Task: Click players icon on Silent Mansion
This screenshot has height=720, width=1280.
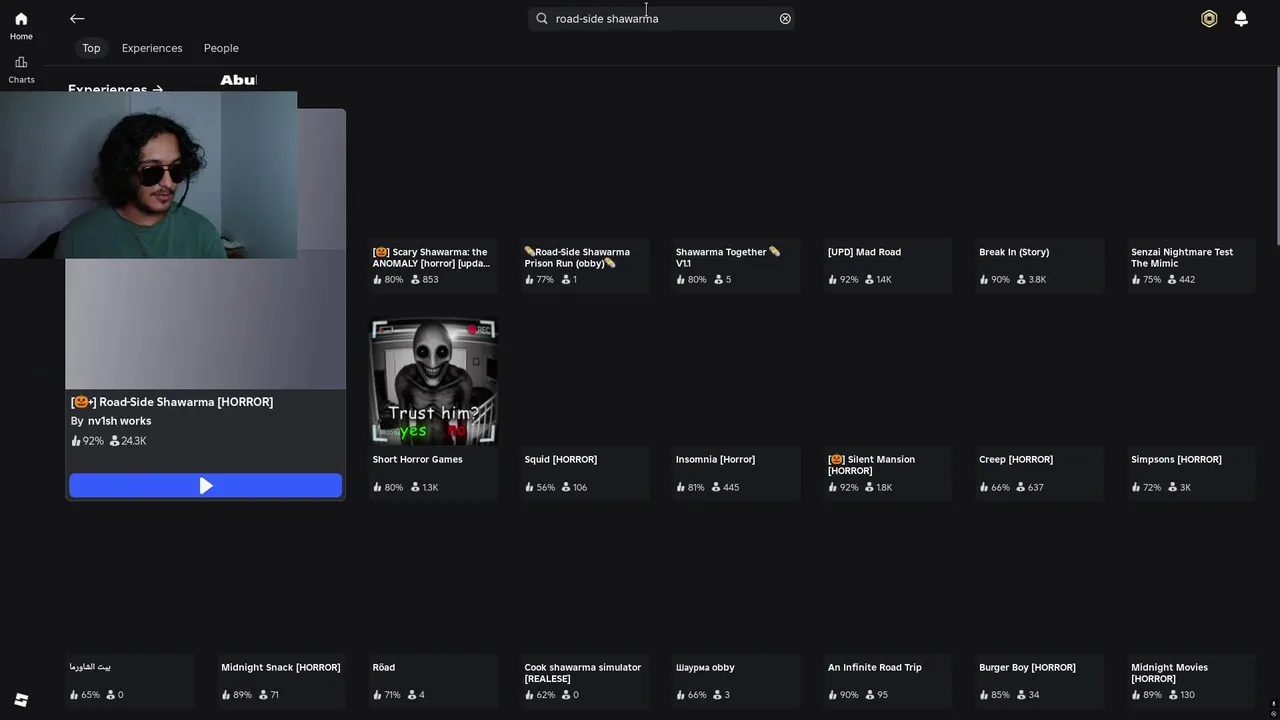Action: click(868, 487)
